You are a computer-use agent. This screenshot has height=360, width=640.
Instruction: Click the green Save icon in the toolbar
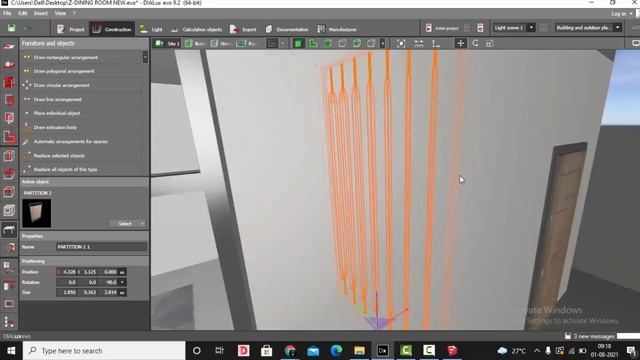[x=11, y=28]
